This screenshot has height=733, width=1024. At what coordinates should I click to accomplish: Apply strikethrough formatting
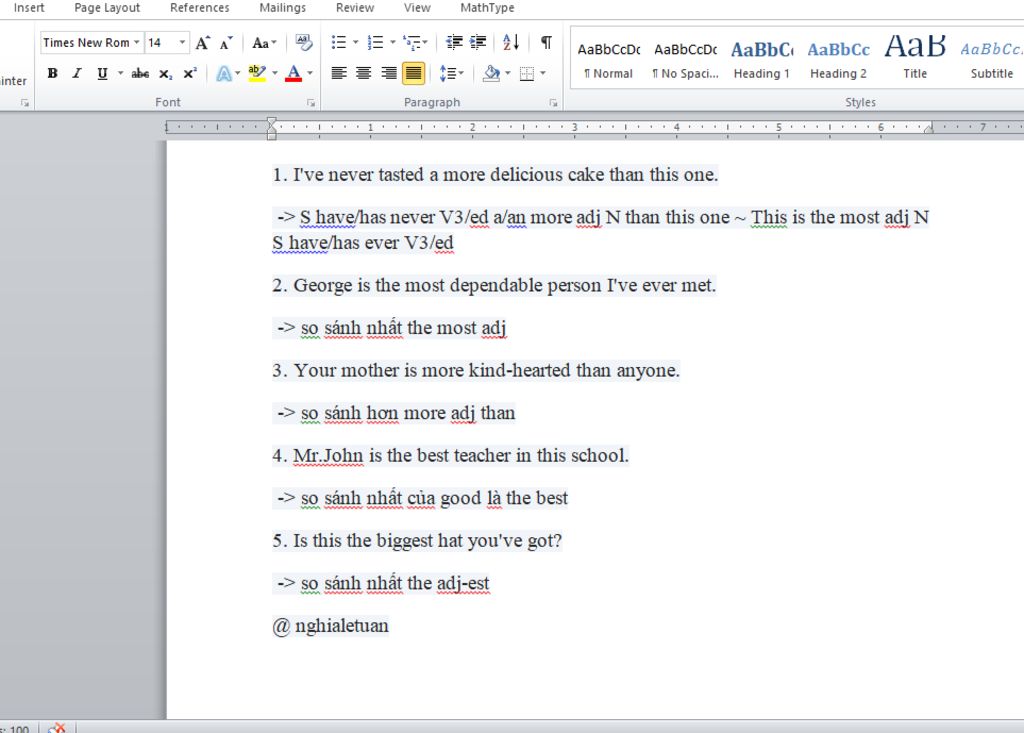click(x=140, y=73)
